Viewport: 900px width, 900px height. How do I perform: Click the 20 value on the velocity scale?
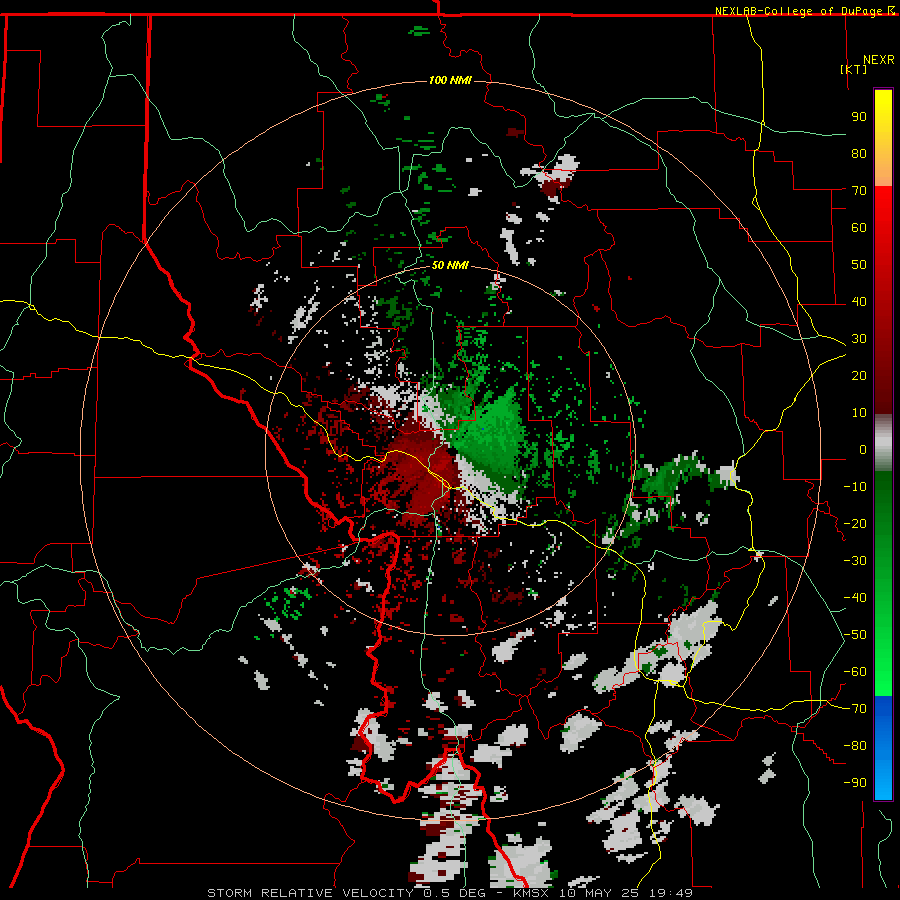(859, 376)
